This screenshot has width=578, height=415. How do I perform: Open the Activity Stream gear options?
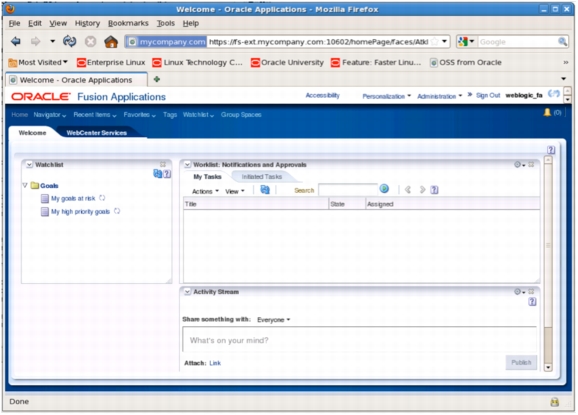519,292
